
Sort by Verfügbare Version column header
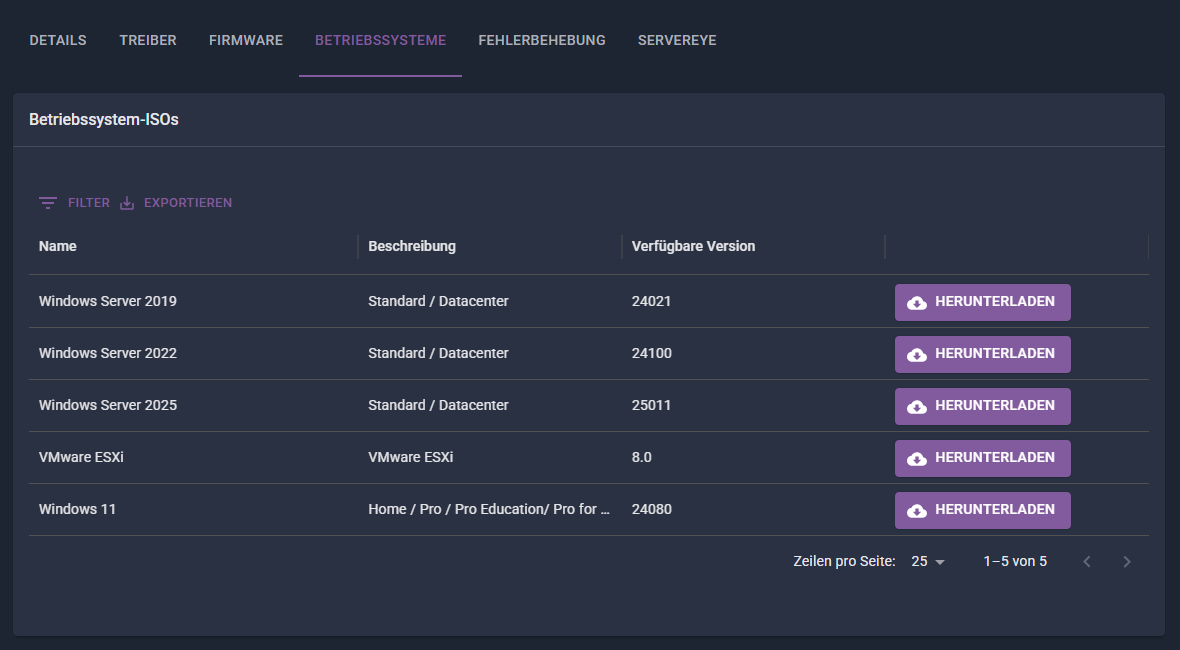click(x=693, y=246)
